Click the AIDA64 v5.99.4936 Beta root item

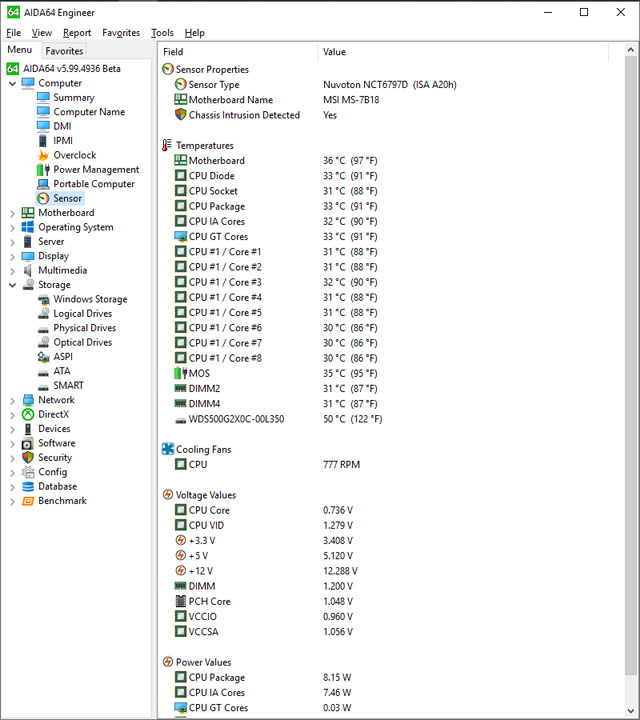point(72,69)
